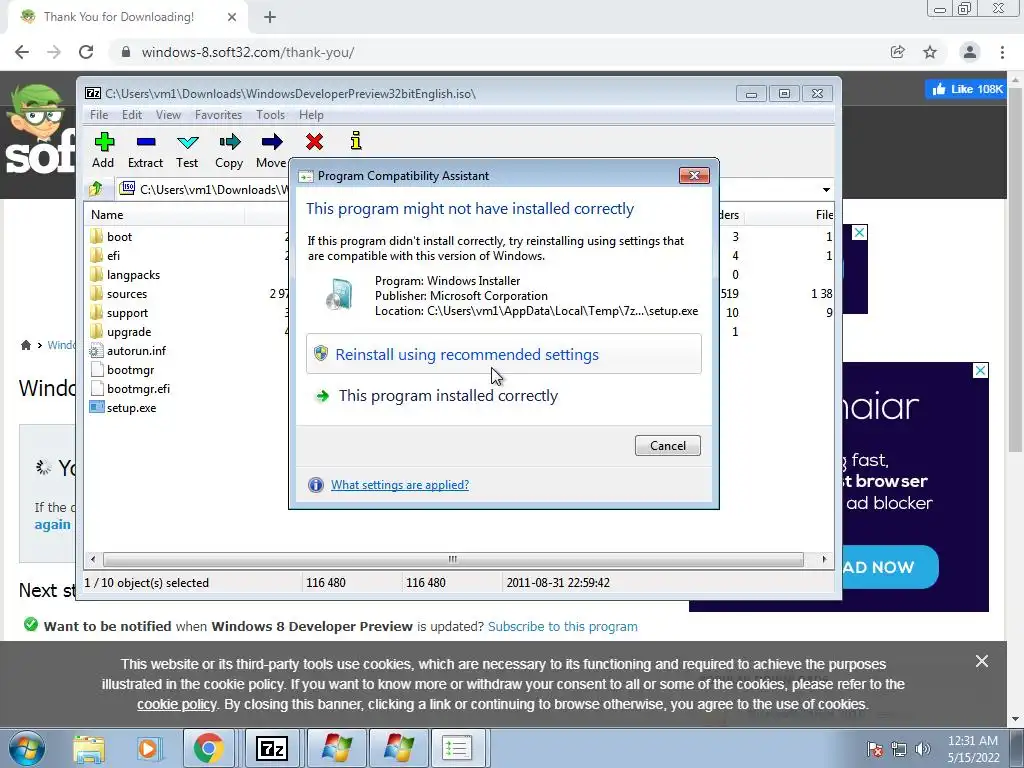This screenshot has height=768, width=1024.
Task: Click the Facebook Like 108K button
Action: (x=967, y=89)
